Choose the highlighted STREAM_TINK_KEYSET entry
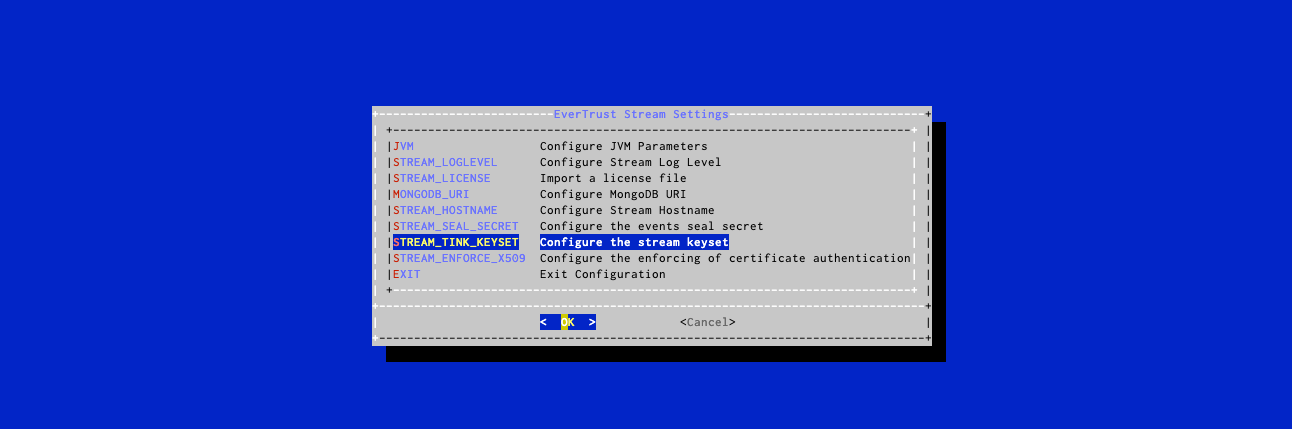1292x429 pixels. (x=456, y=242)
